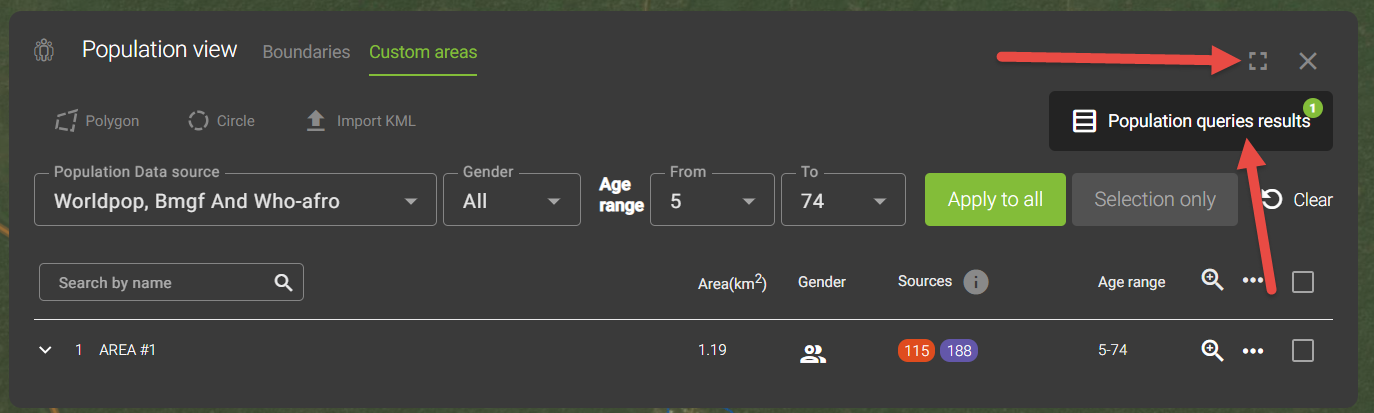Open the Gender dropdown set to All

click(512, 200)
